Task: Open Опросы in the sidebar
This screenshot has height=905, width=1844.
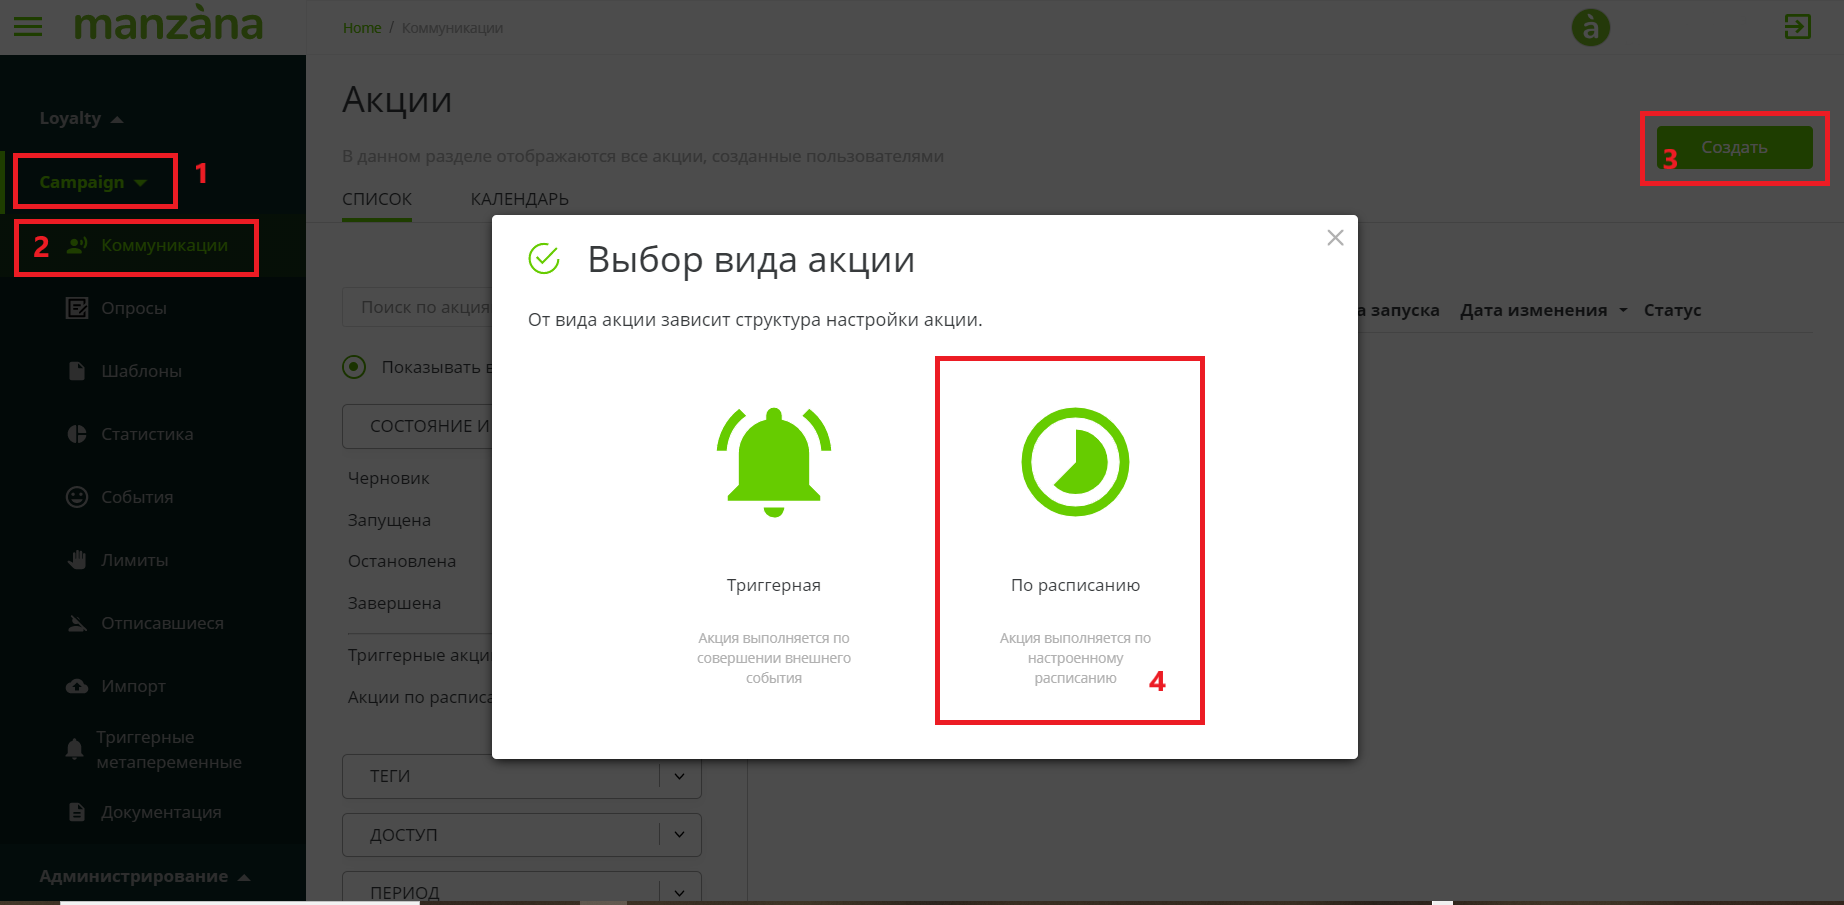Action: [133, 308]
